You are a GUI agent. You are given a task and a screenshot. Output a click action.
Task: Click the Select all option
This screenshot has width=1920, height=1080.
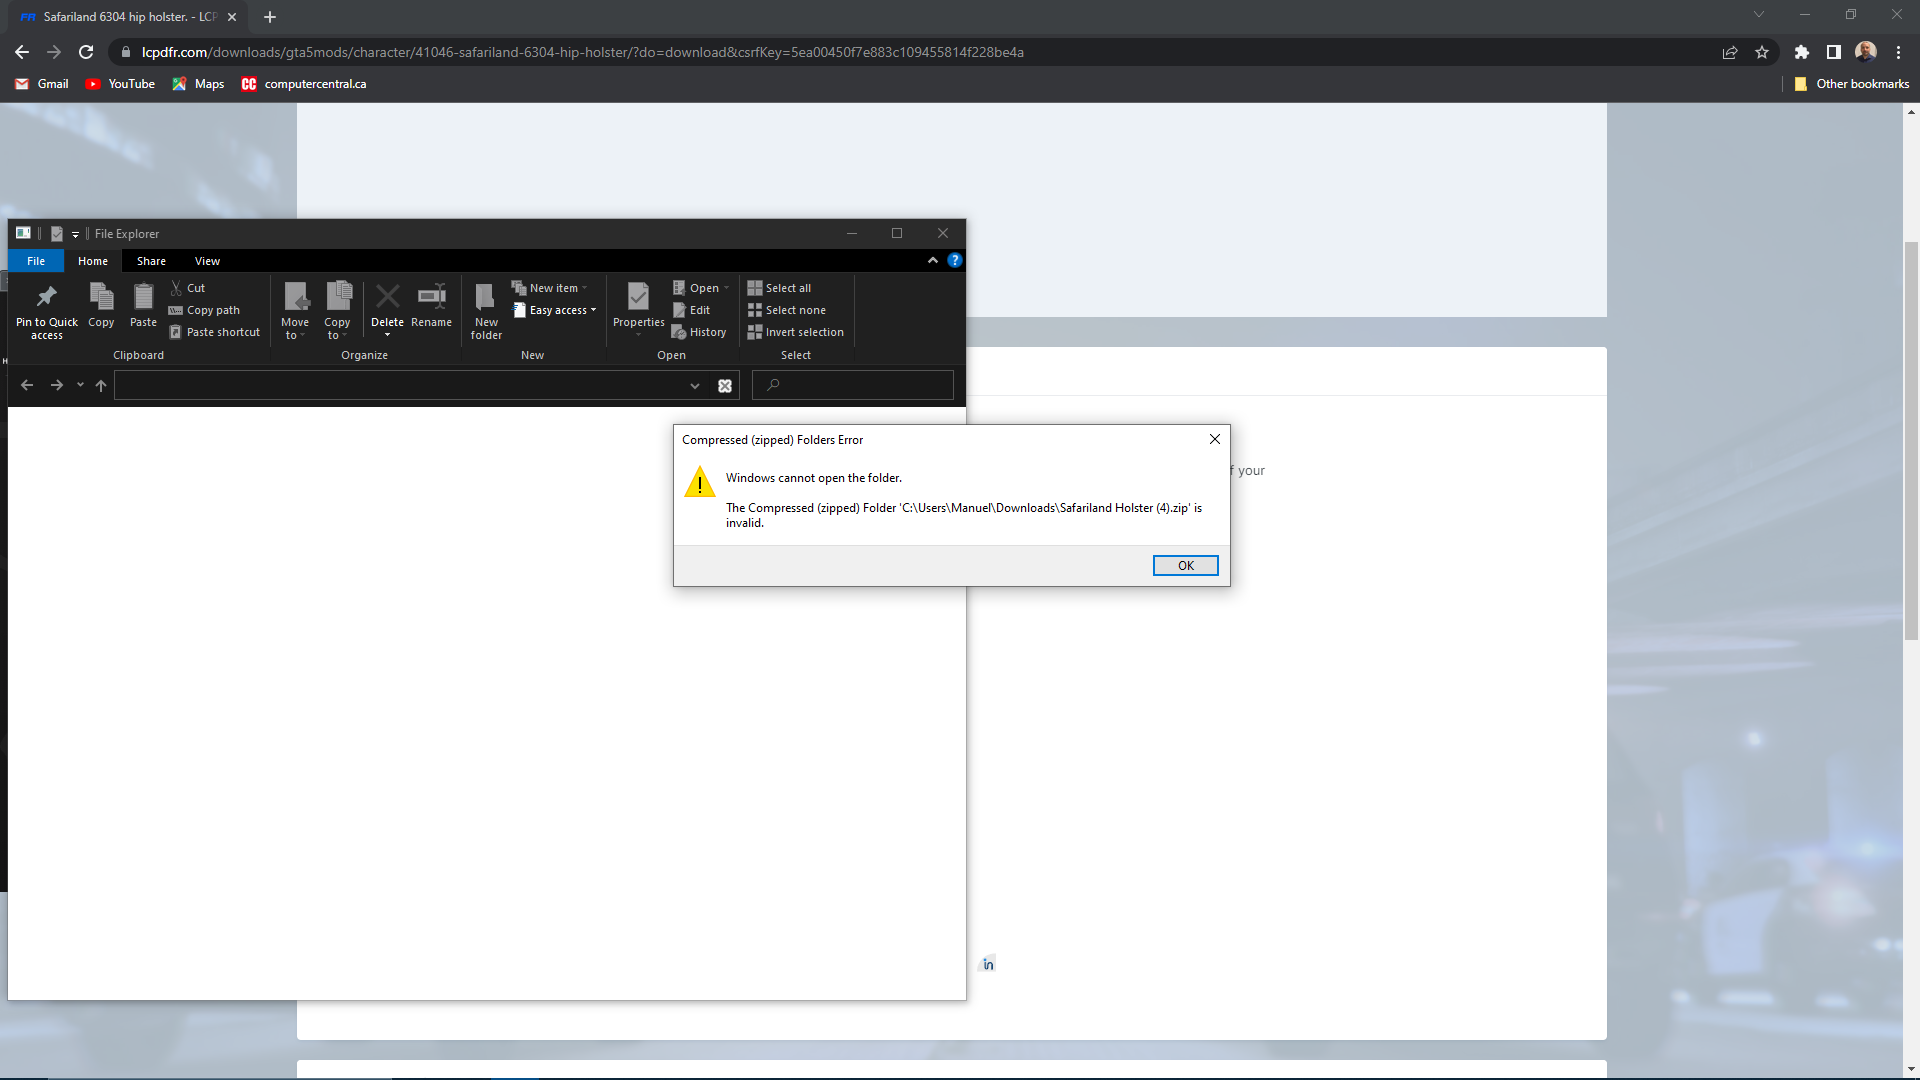coord(787,288)
